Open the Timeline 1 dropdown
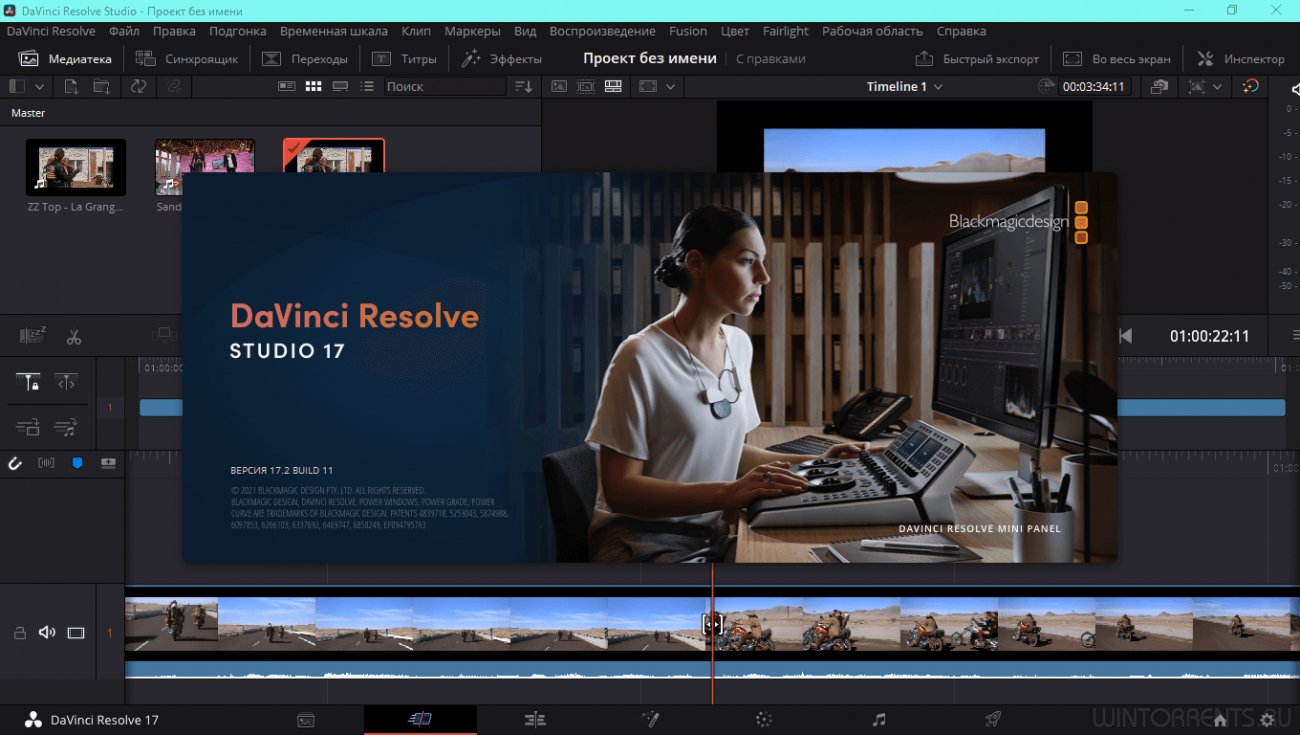 (904, 87)
